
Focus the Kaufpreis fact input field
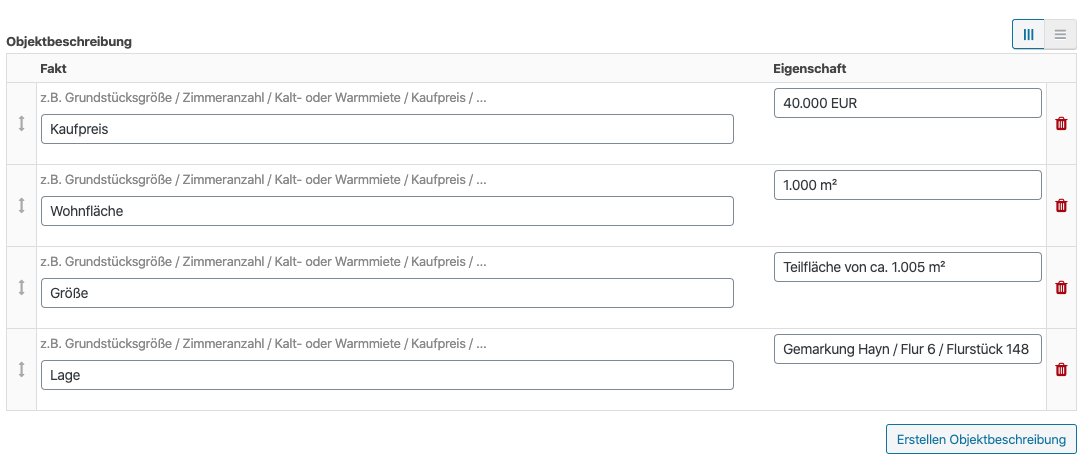[387, 129]
